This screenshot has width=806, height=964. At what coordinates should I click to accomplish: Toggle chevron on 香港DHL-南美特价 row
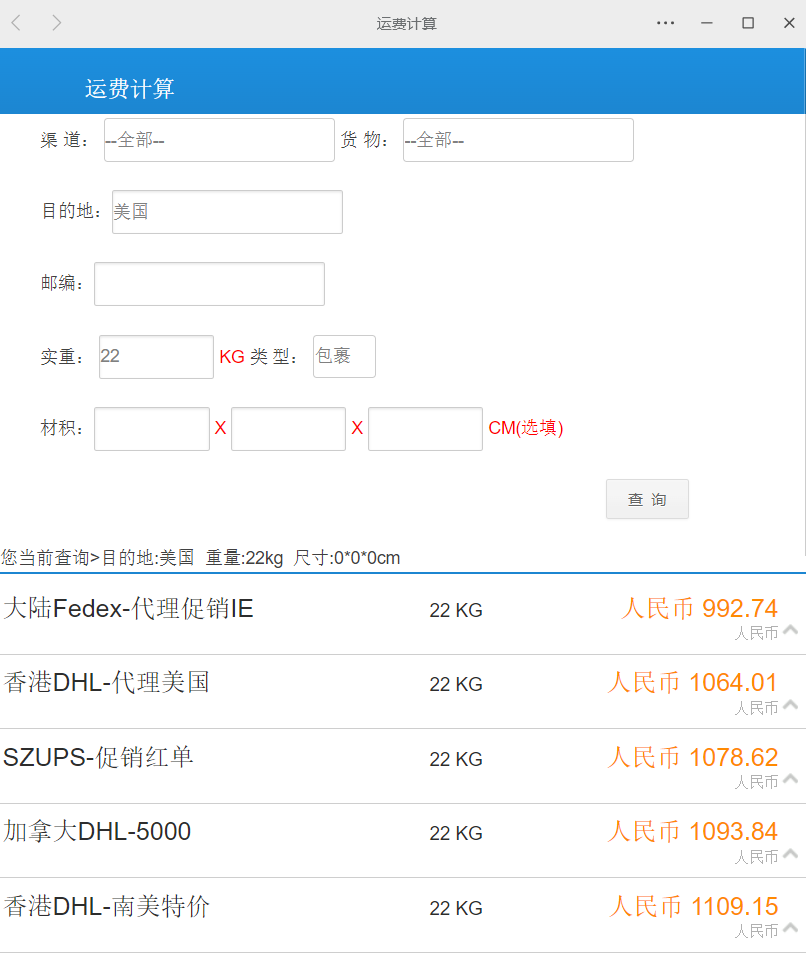tap(790, 928)
